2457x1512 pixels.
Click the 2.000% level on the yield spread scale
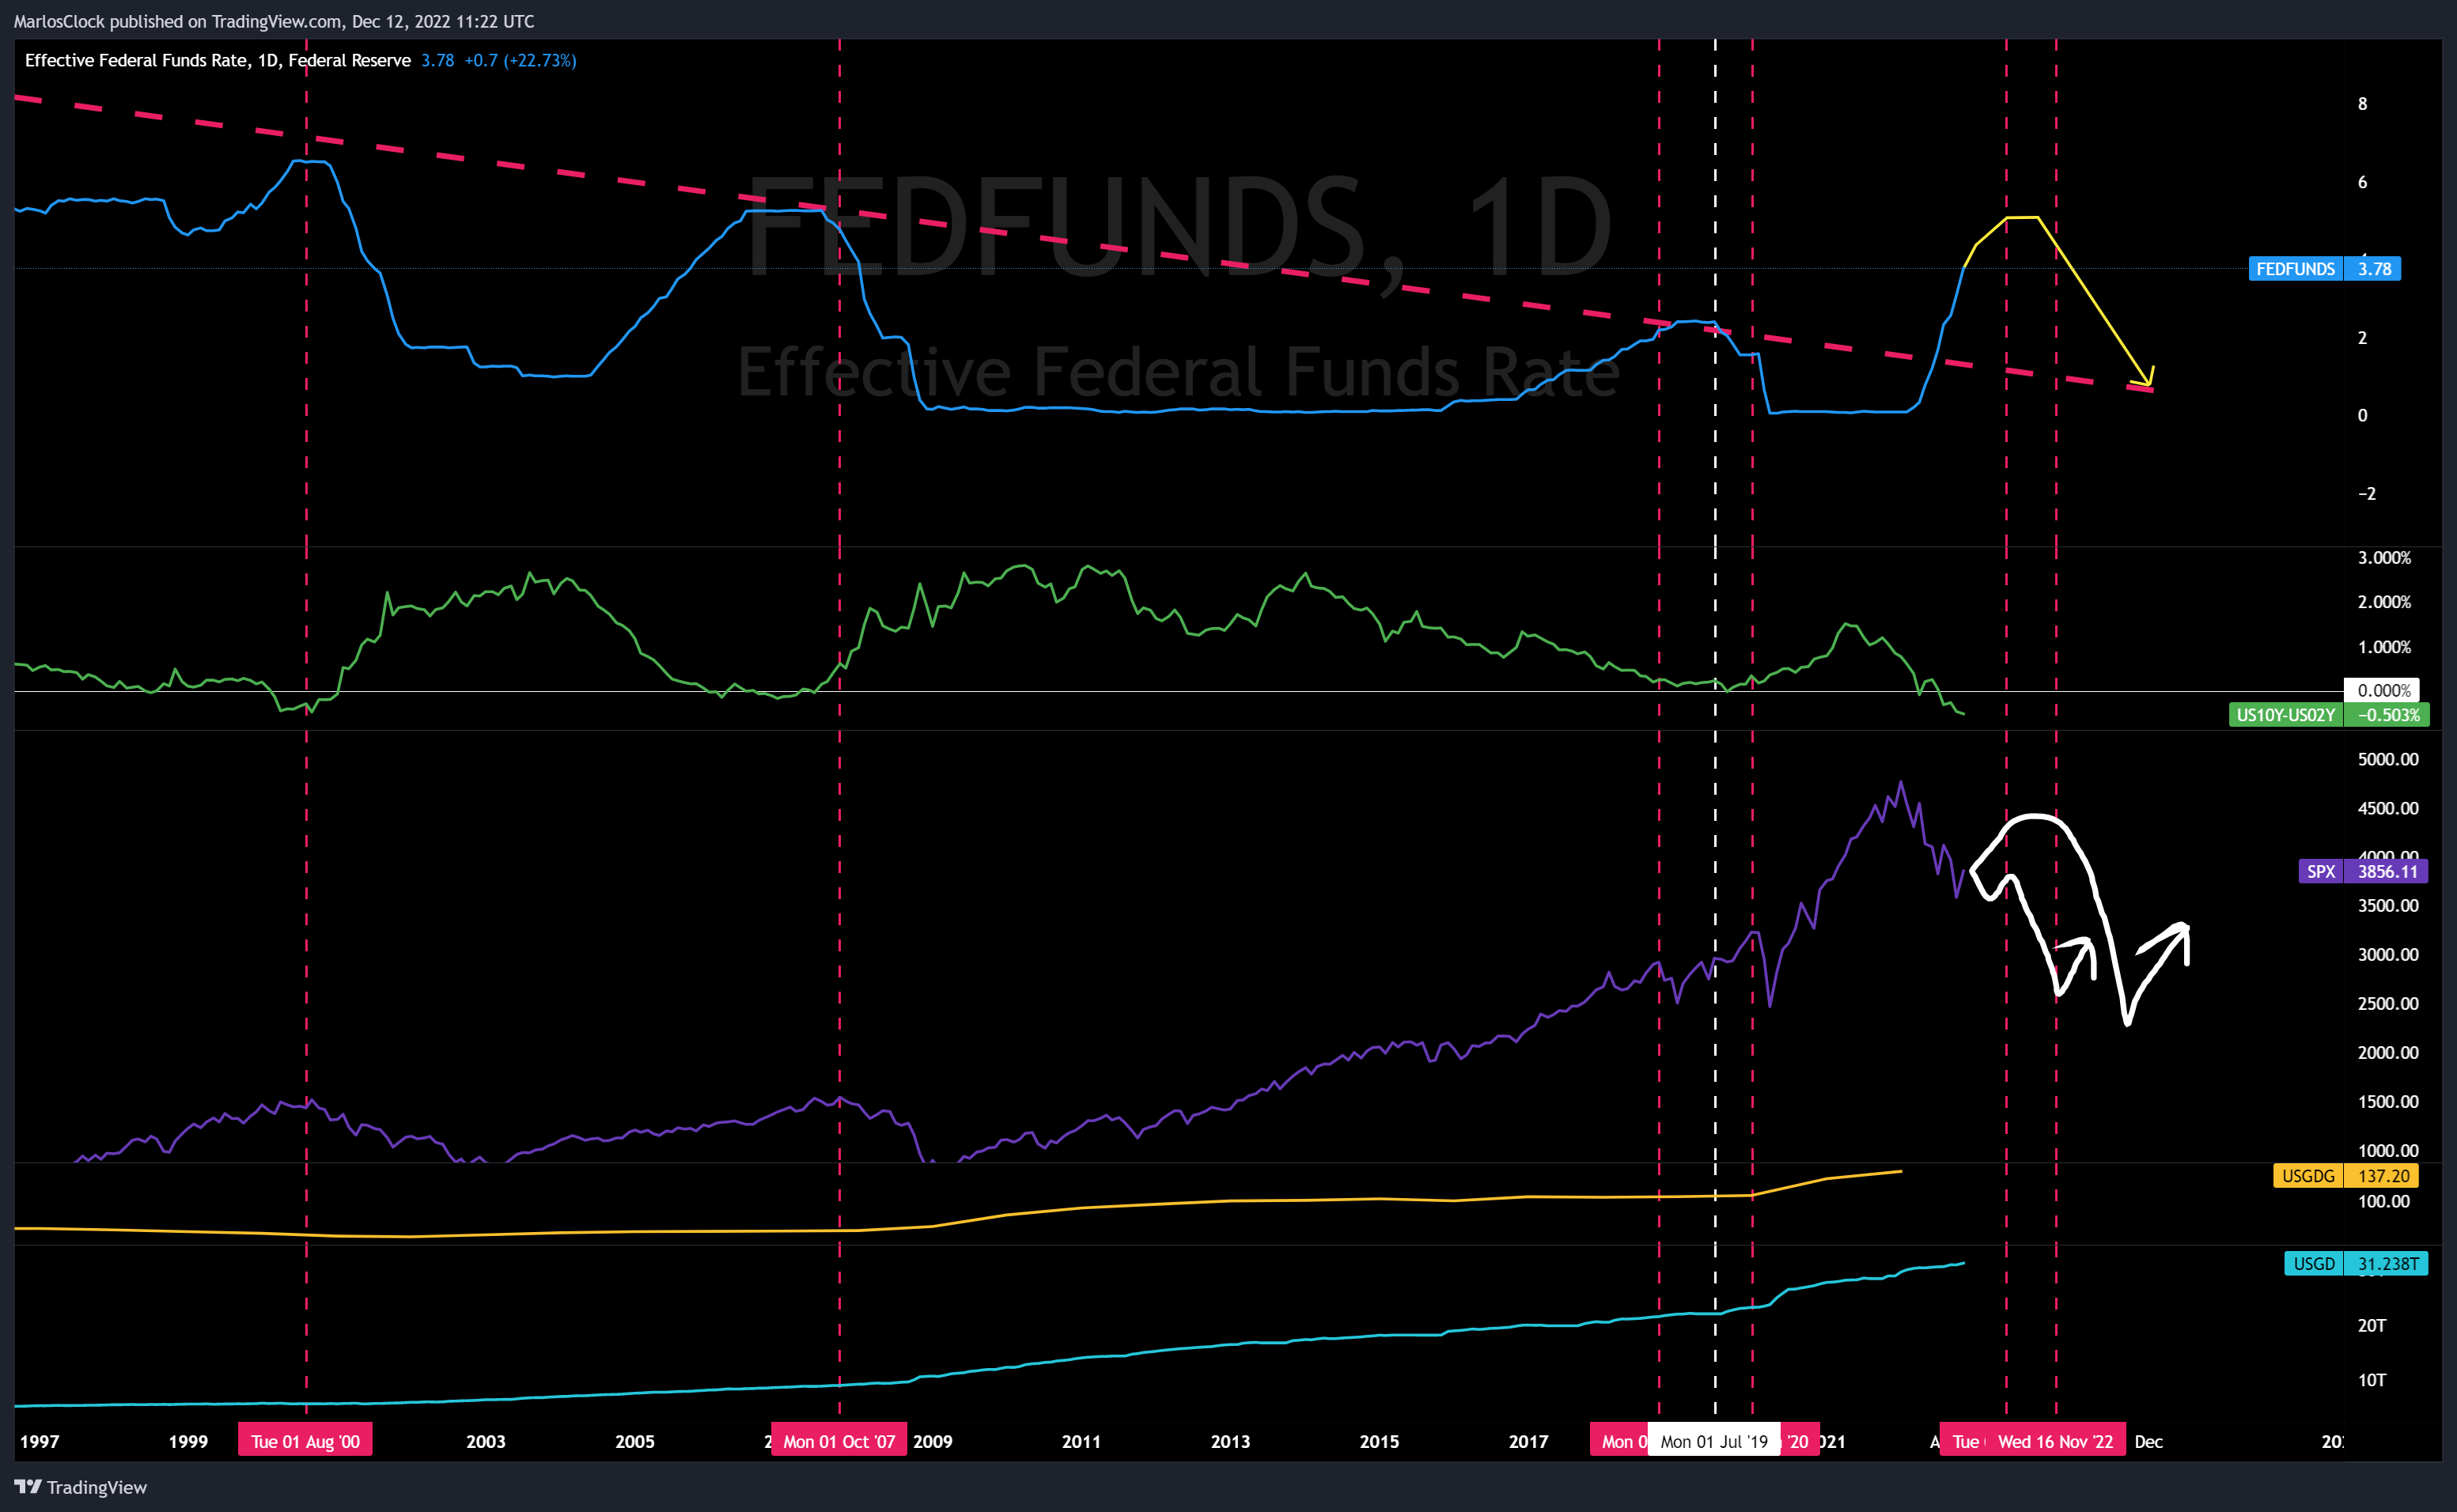[x=2384, y=602]
